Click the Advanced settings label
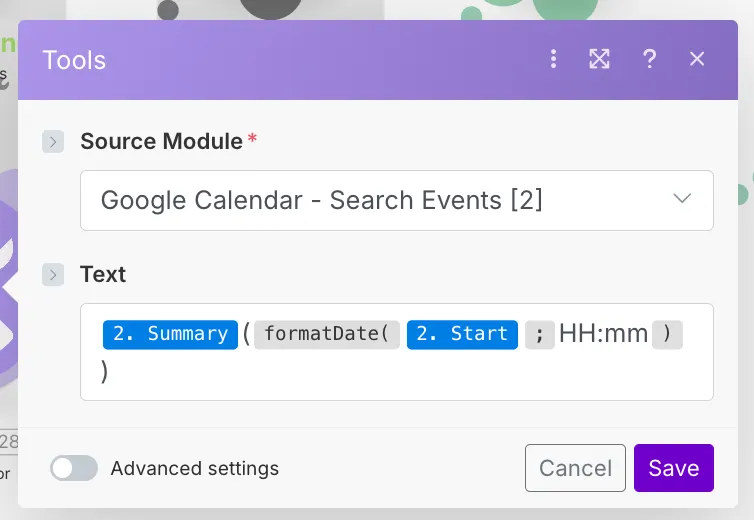Image resolution: width=754 pixels, height=520 pixels. (195, 468)
